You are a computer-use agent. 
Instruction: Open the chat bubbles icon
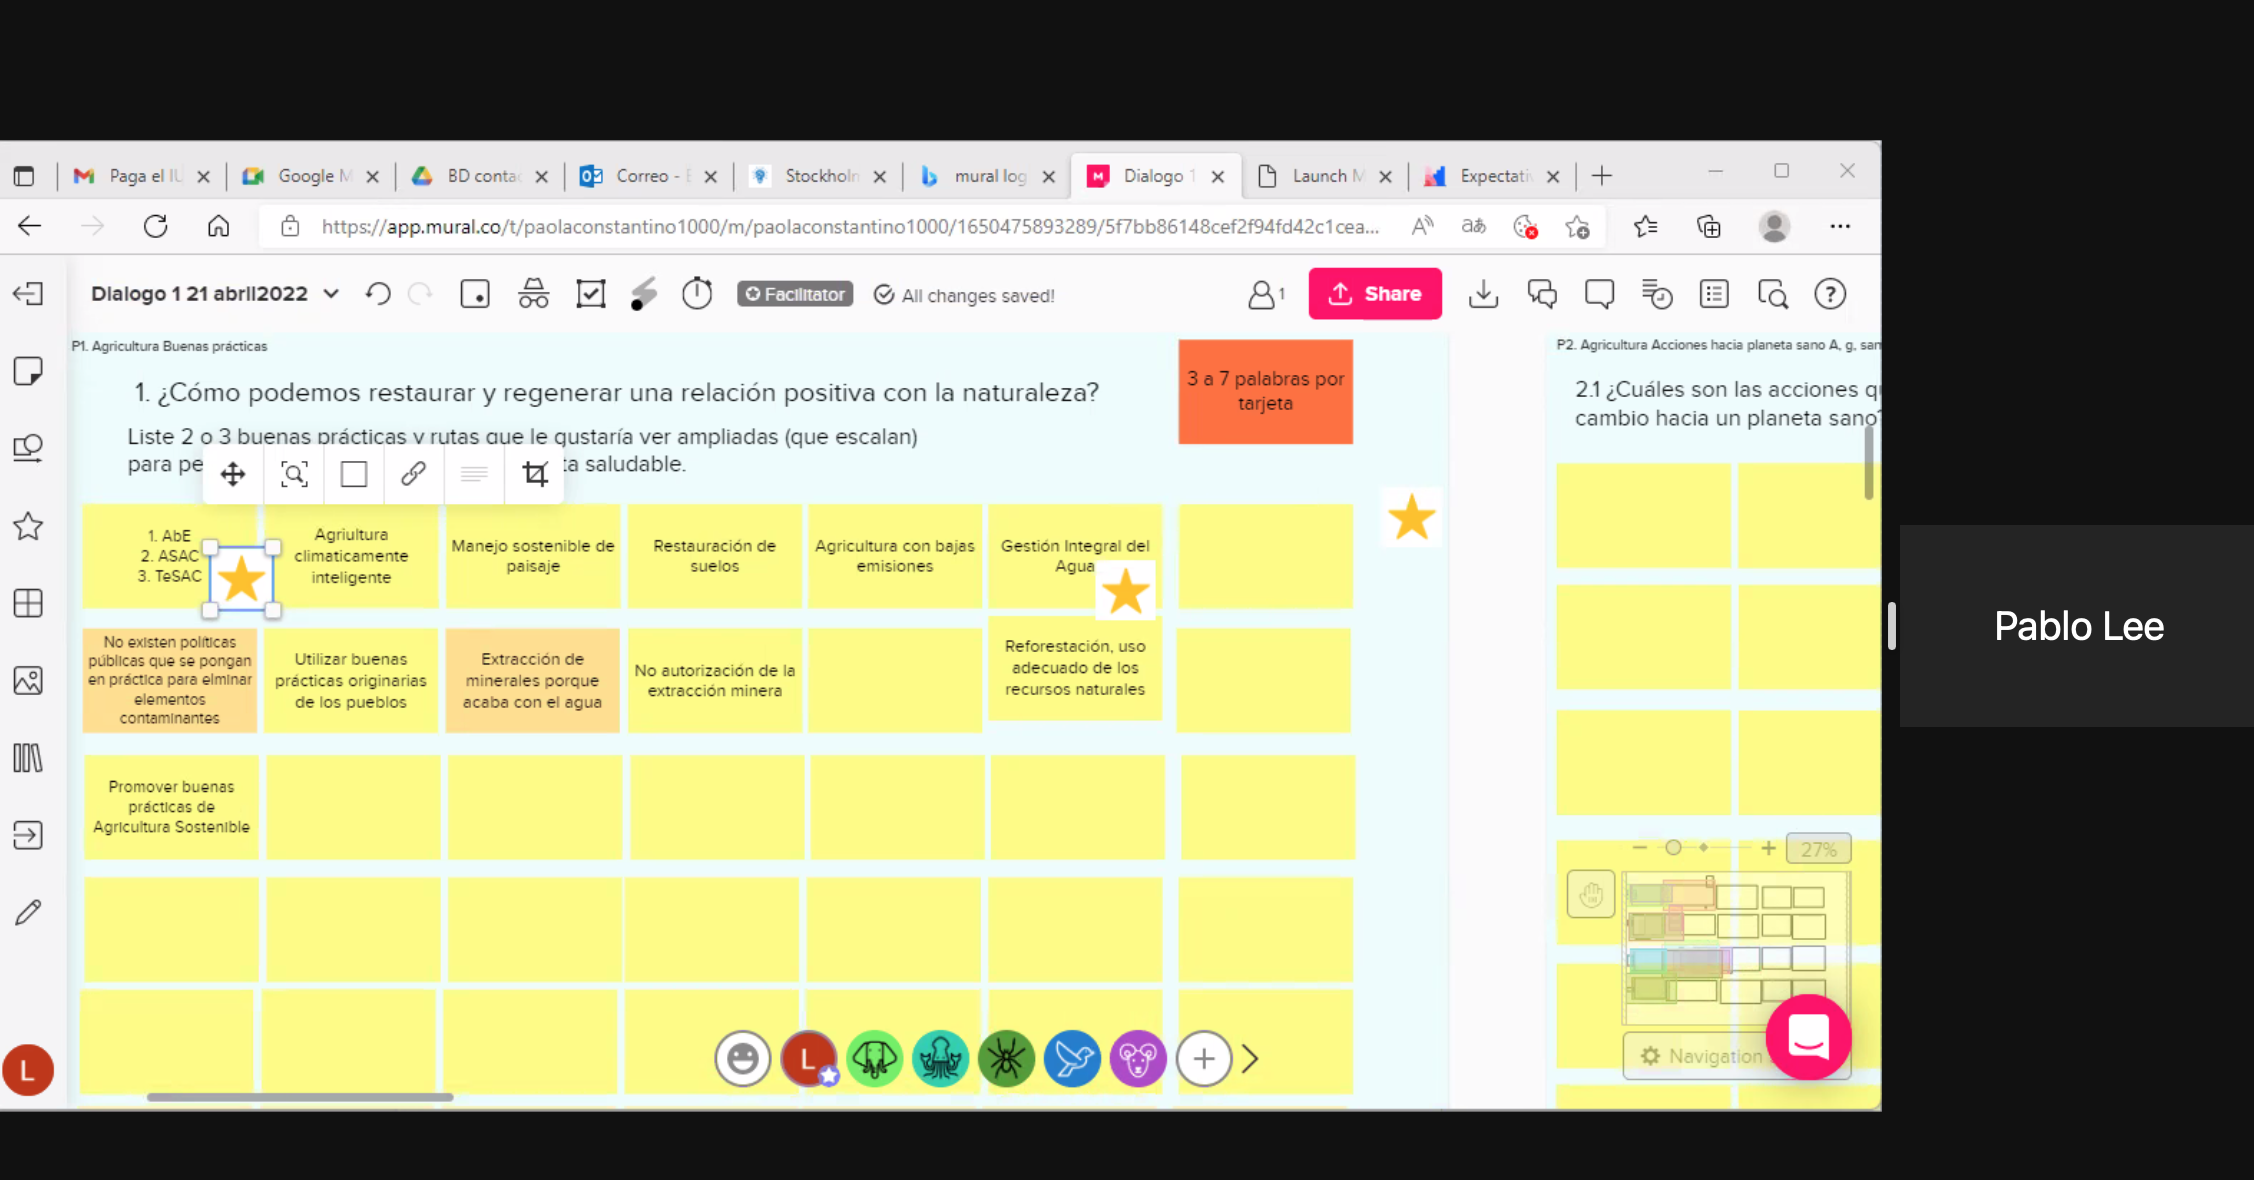click(1542, 294)
